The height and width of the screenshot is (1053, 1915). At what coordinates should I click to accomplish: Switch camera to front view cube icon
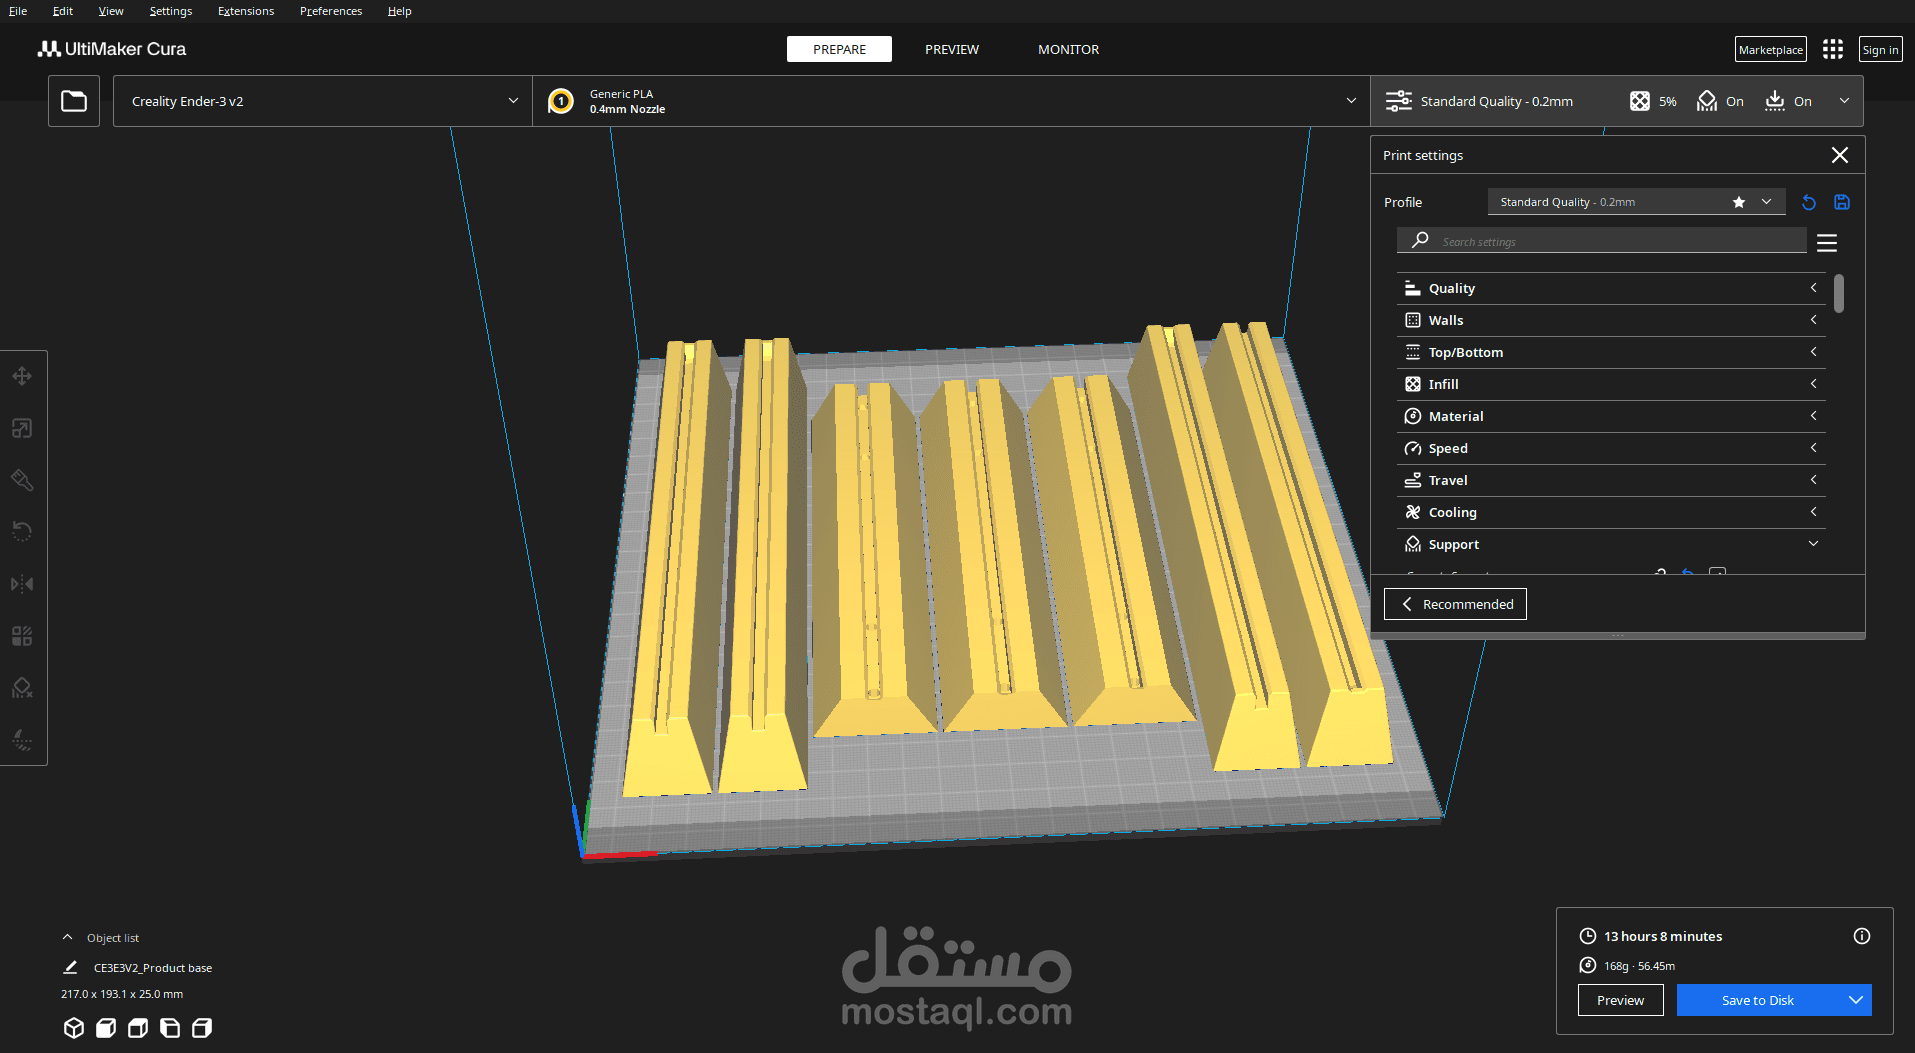tap(105, 1027)
